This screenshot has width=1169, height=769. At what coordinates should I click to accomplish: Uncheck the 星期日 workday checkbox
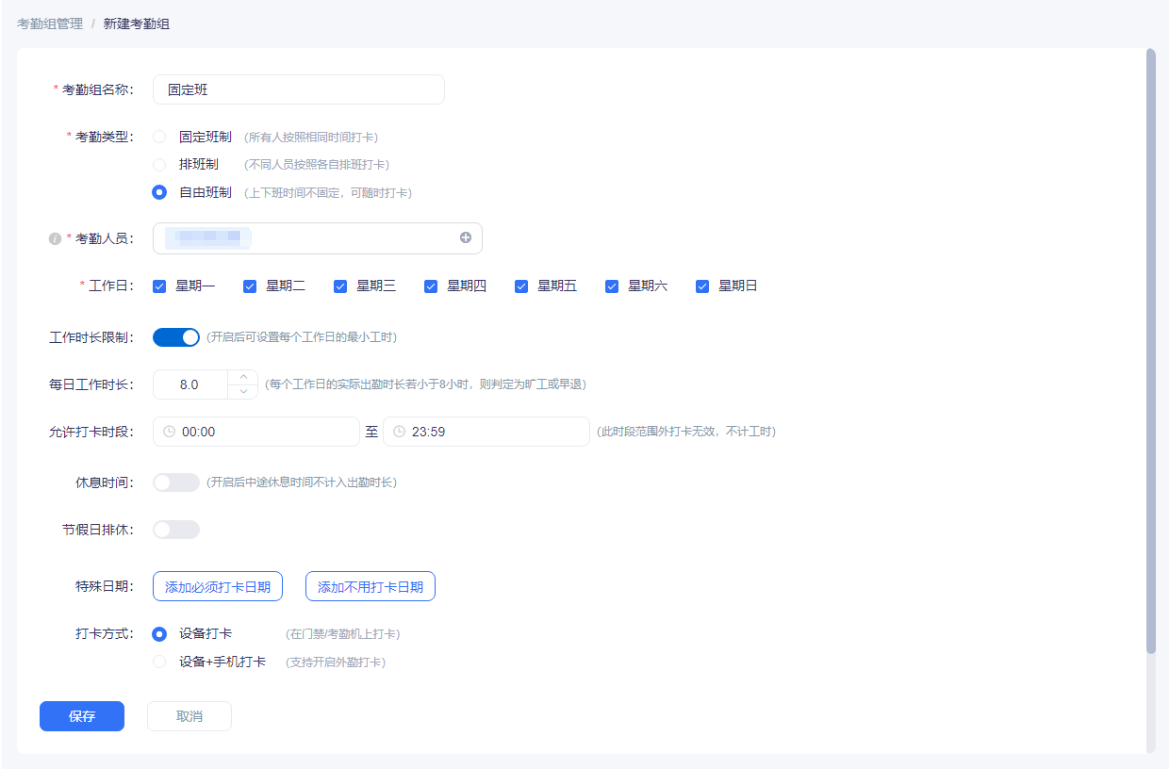point(702,287)
